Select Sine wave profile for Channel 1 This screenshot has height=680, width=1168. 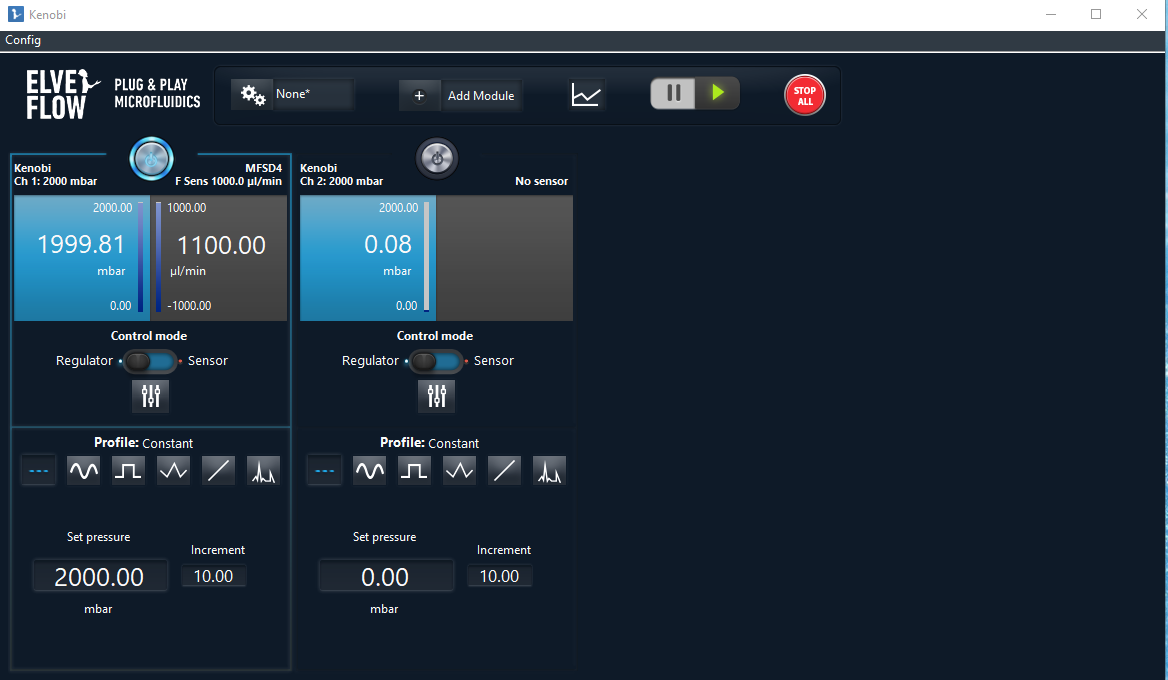(x=83, y=471)
